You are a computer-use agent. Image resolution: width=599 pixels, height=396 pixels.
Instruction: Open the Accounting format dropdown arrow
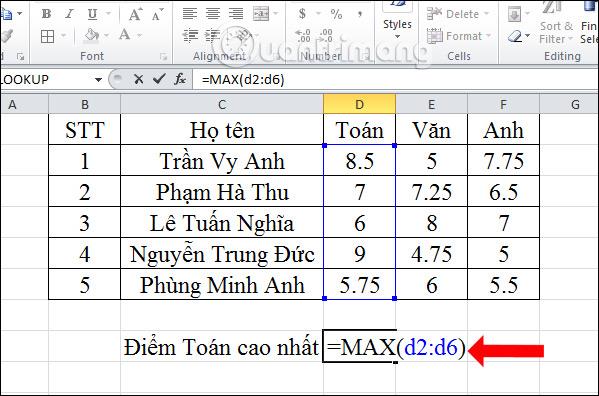(318, 14)
